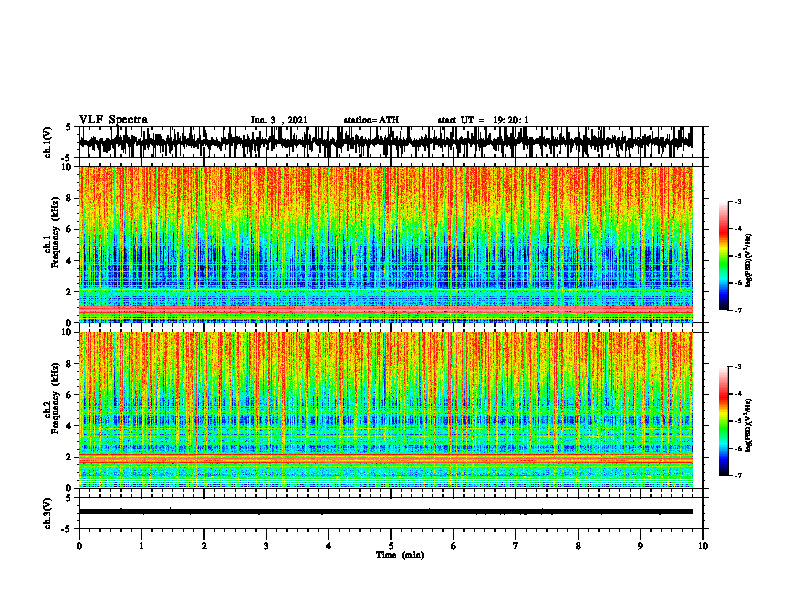
Task: Click the ch.1 "Frequency (kHz)" axis label
Action: [x=57, y=232]
